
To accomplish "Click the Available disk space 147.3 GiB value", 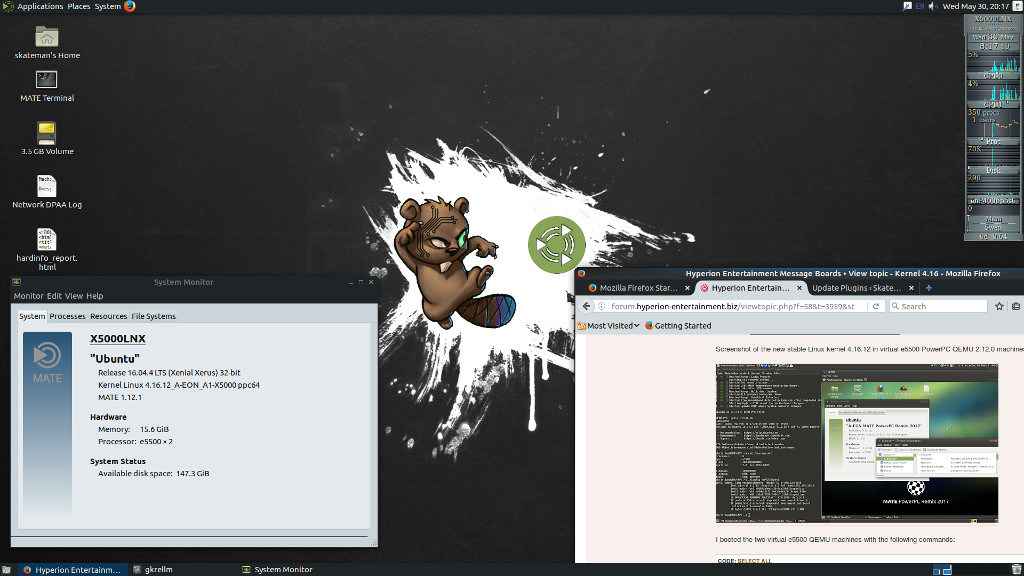I will point(193,473).
